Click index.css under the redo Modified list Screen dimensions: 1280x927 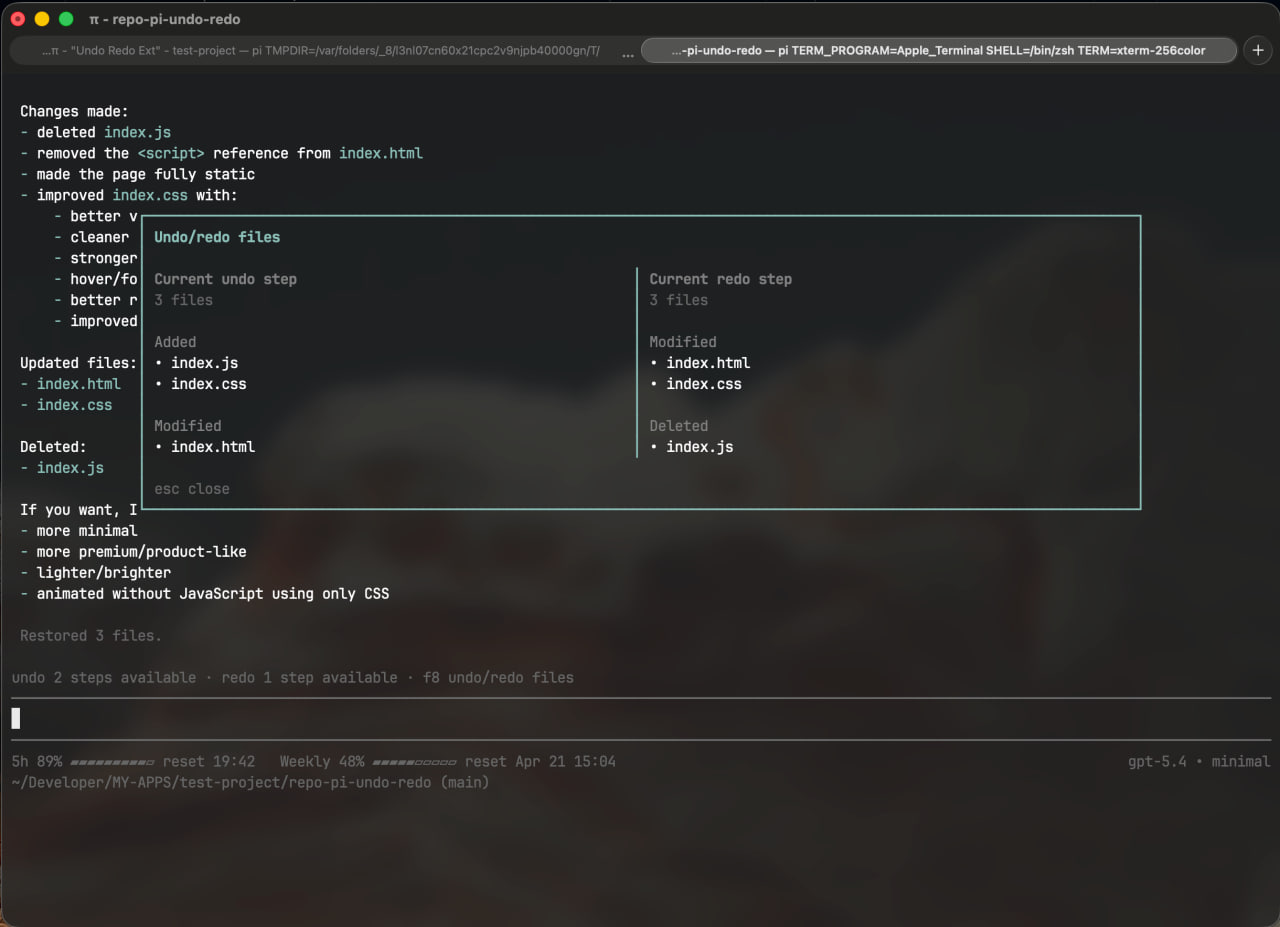point(704,384)
